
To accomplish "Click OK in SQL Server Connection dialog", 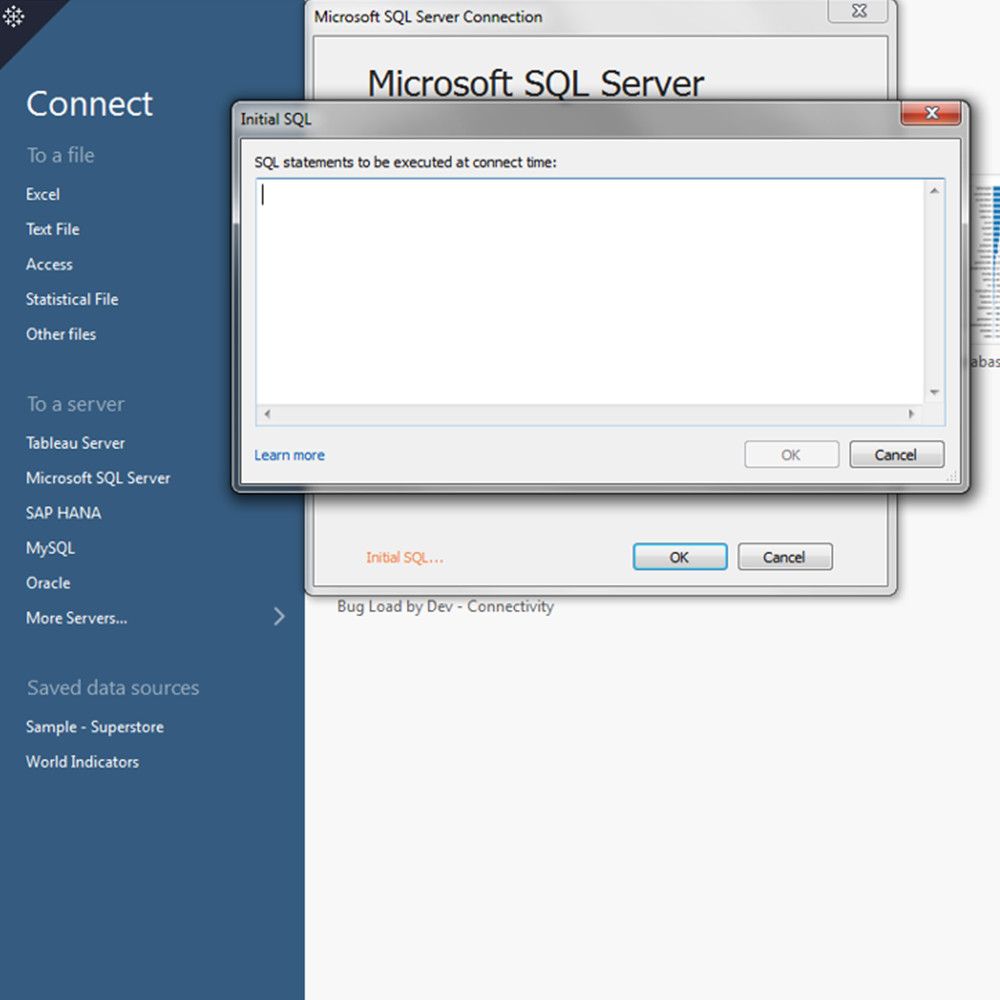I will pos(679,557).
